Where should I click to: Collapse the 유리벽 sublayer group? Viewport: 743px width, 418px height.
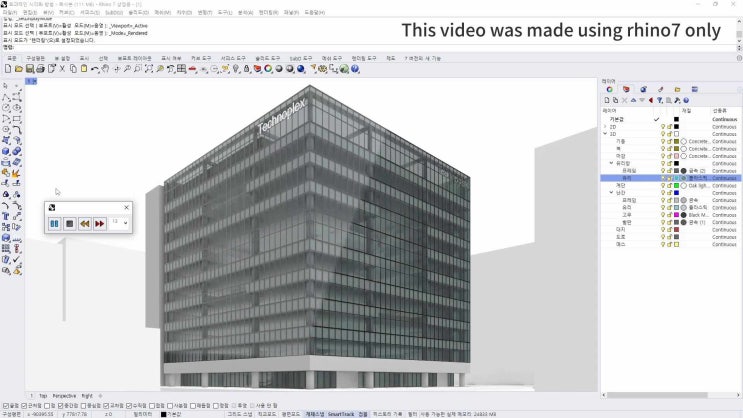click(611, 163)
